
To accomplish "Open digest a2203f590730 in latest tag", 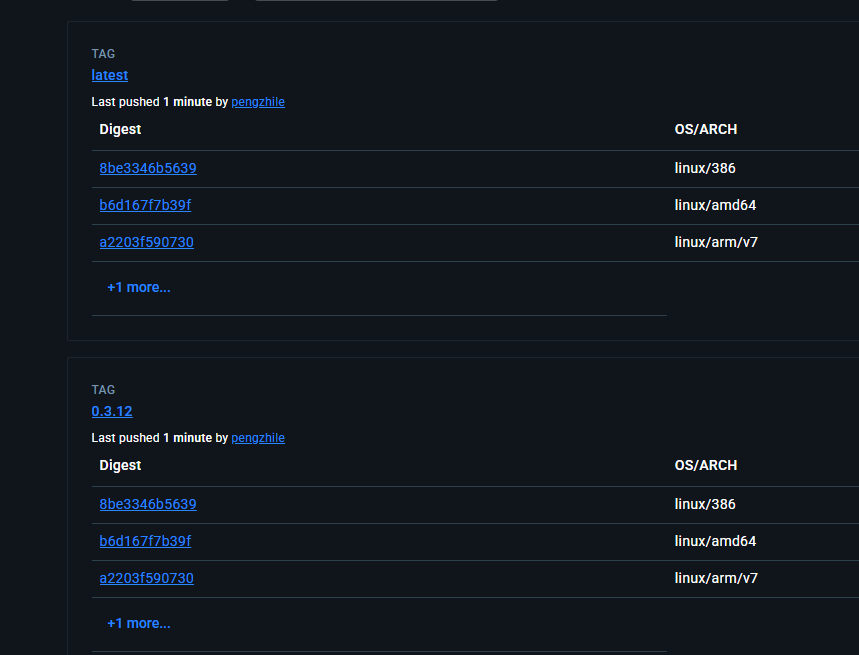I will (x=146, y=242).
